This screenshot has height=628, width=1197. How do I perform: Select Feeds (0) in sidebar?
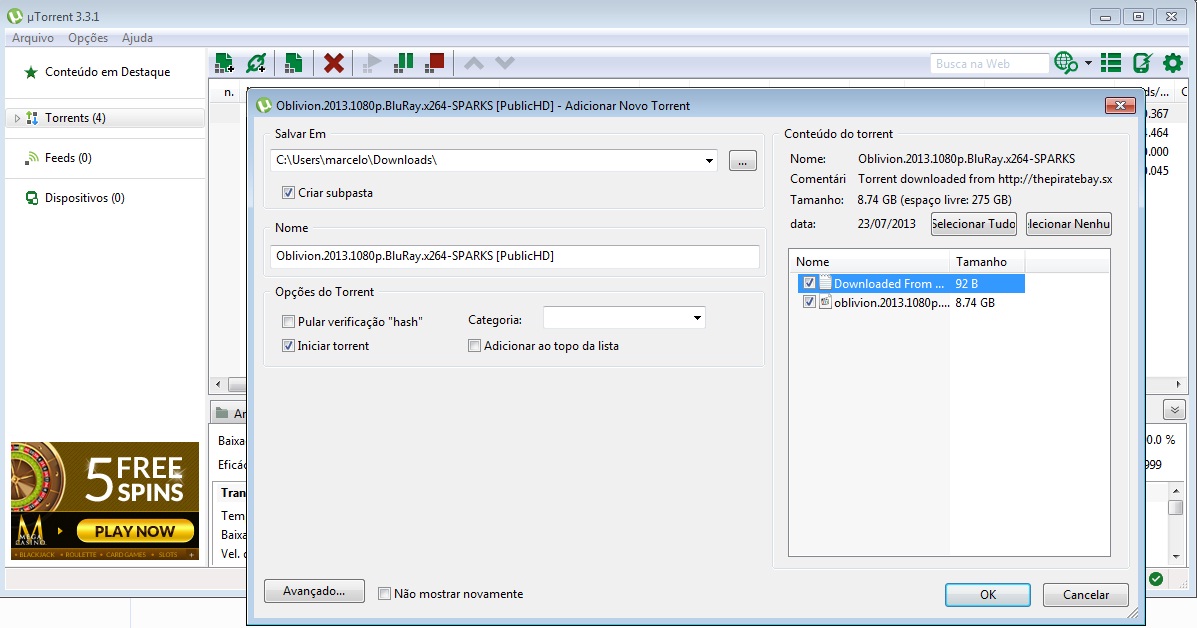[68, 158]
